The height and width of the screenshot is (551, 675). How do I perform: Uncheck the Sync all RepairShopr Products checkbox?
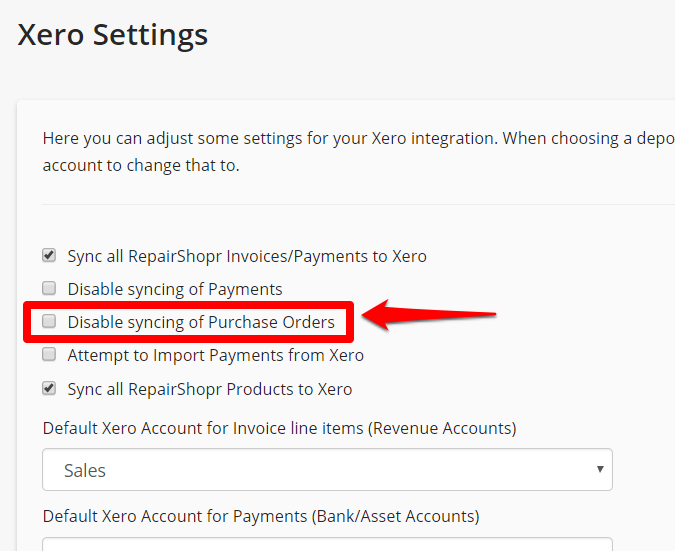49,388
